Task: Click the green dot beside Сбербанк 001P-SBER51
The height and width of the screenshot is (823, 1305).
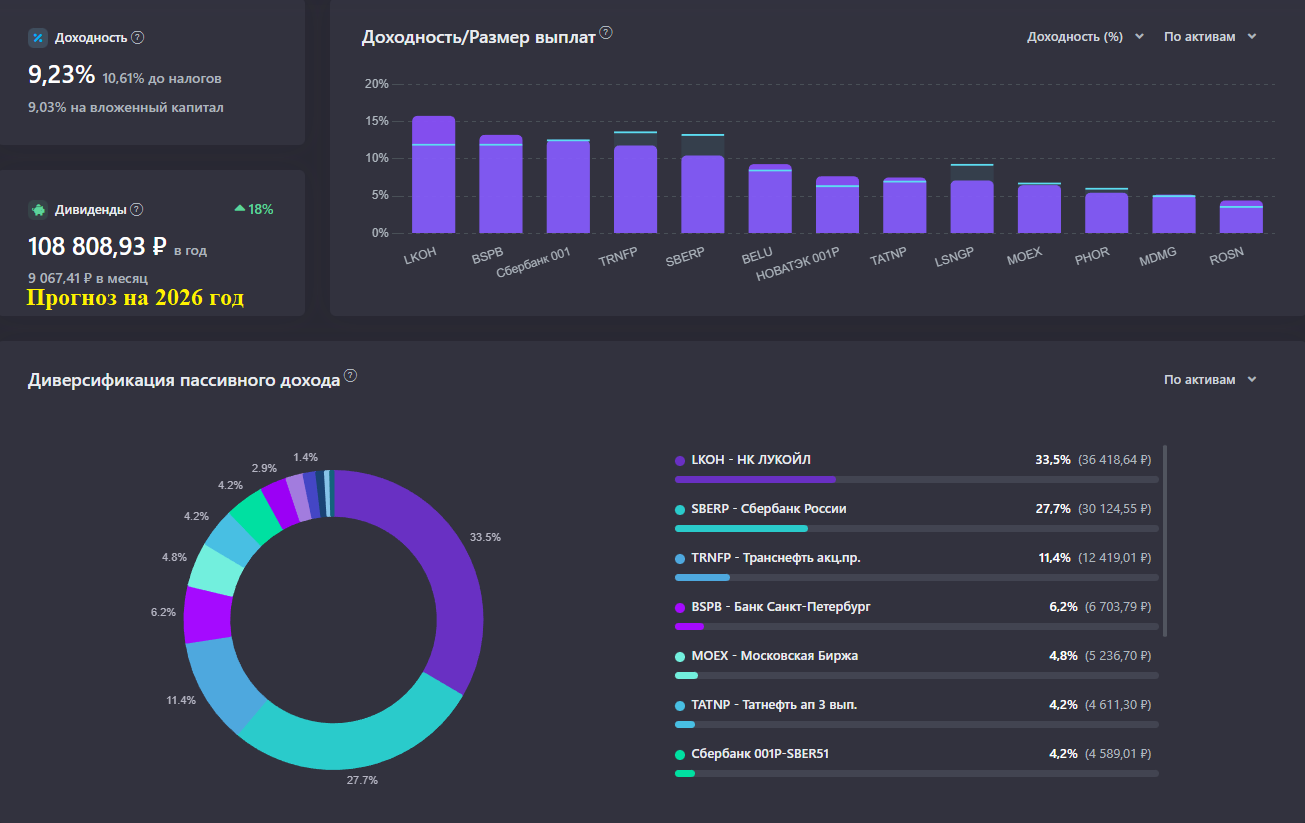Action: (680, 754)
